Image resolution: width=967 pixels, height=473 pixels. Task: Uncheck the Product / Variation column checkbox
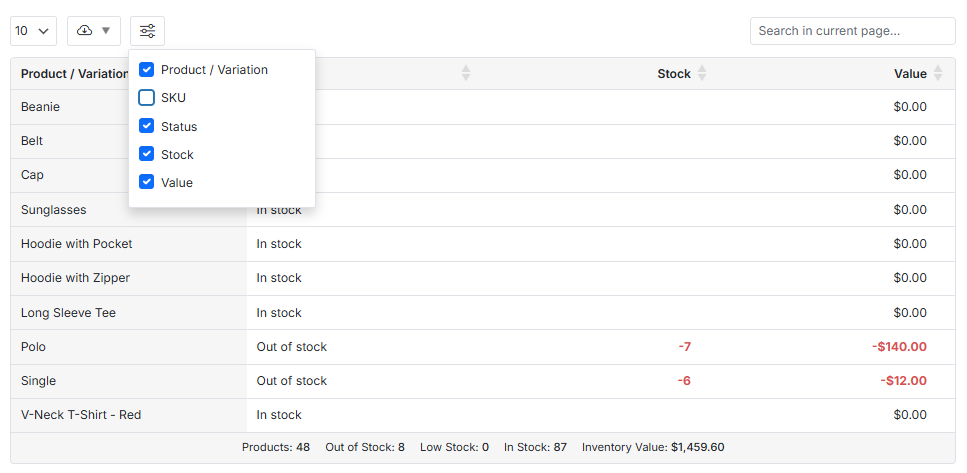(147, 70)
